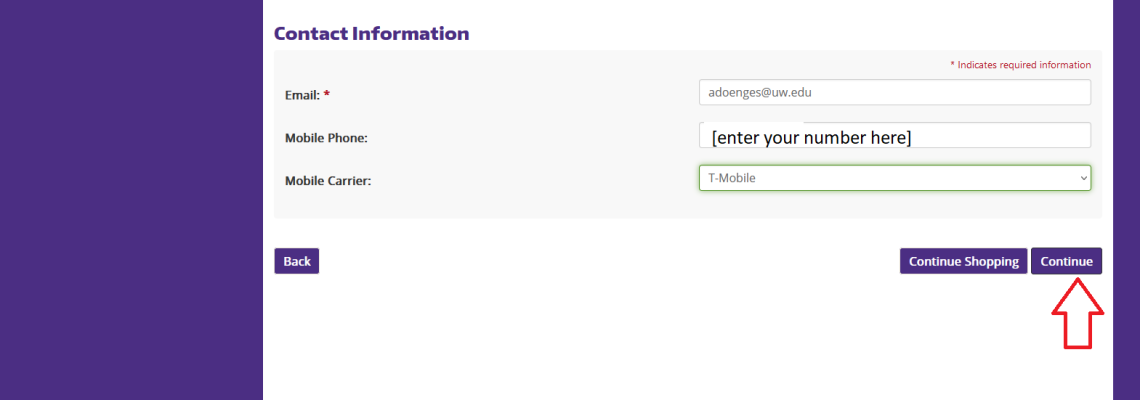Click the enter your number here placeholder
This screenshot has height=400, width=1140.
(811, 137)
